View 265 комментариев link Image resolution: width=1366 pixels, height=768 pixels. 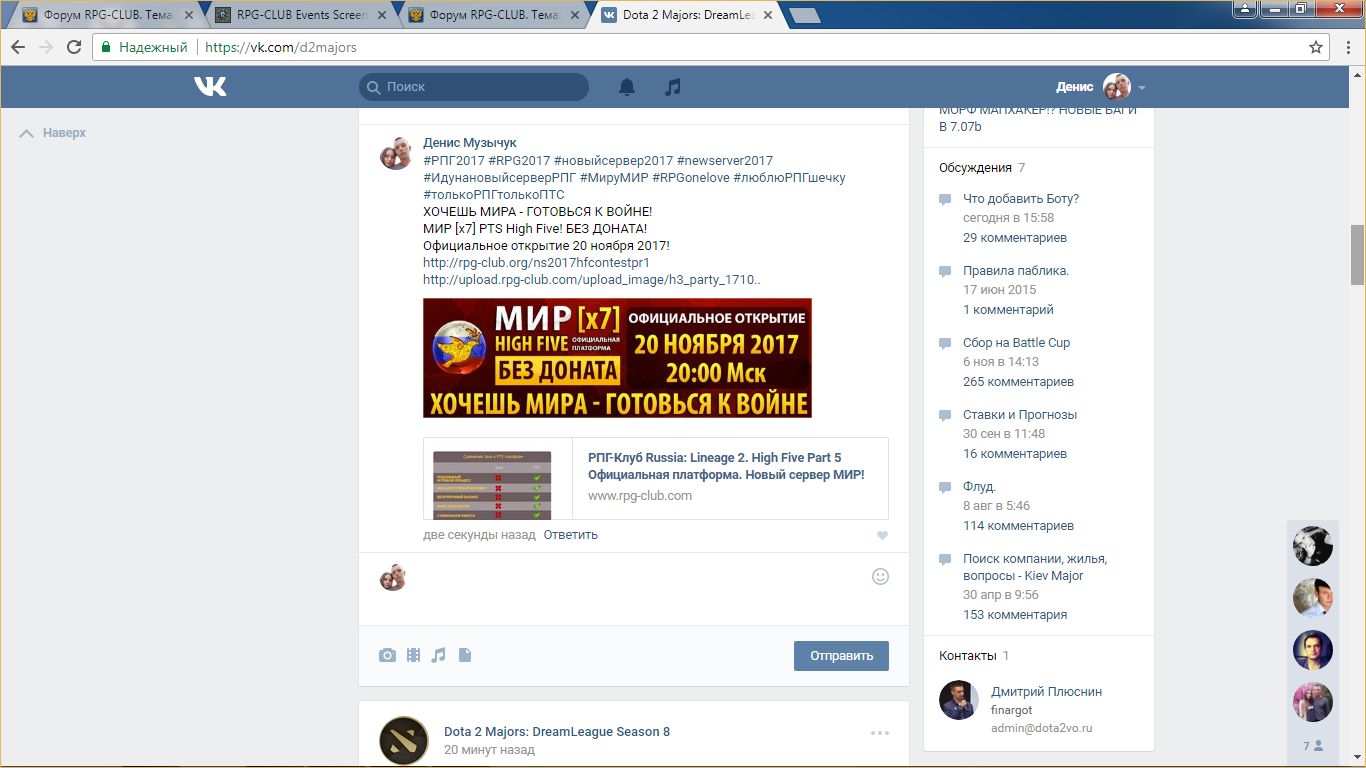coord(1018,382)
